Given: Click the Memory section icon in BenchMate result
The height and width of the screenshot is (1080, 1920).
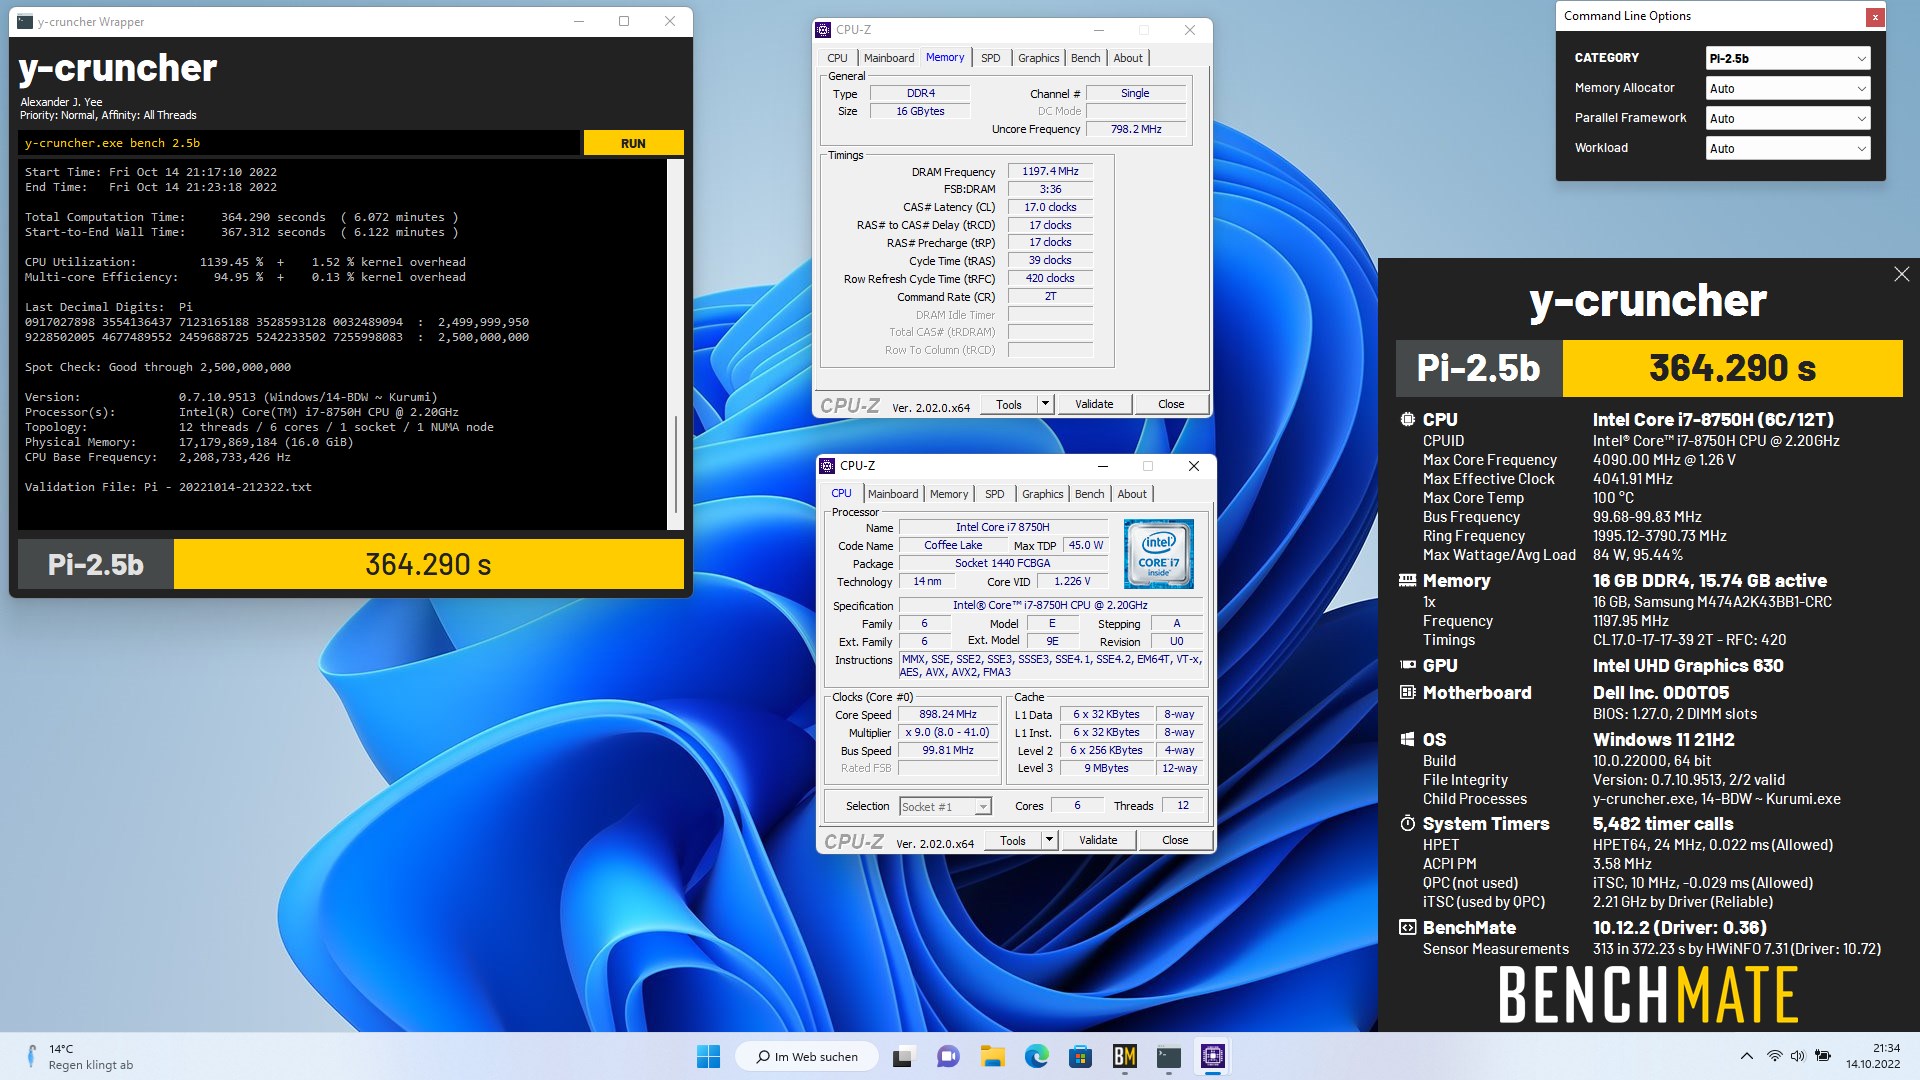Looking at the screenshot, I should click(1407, 580).
